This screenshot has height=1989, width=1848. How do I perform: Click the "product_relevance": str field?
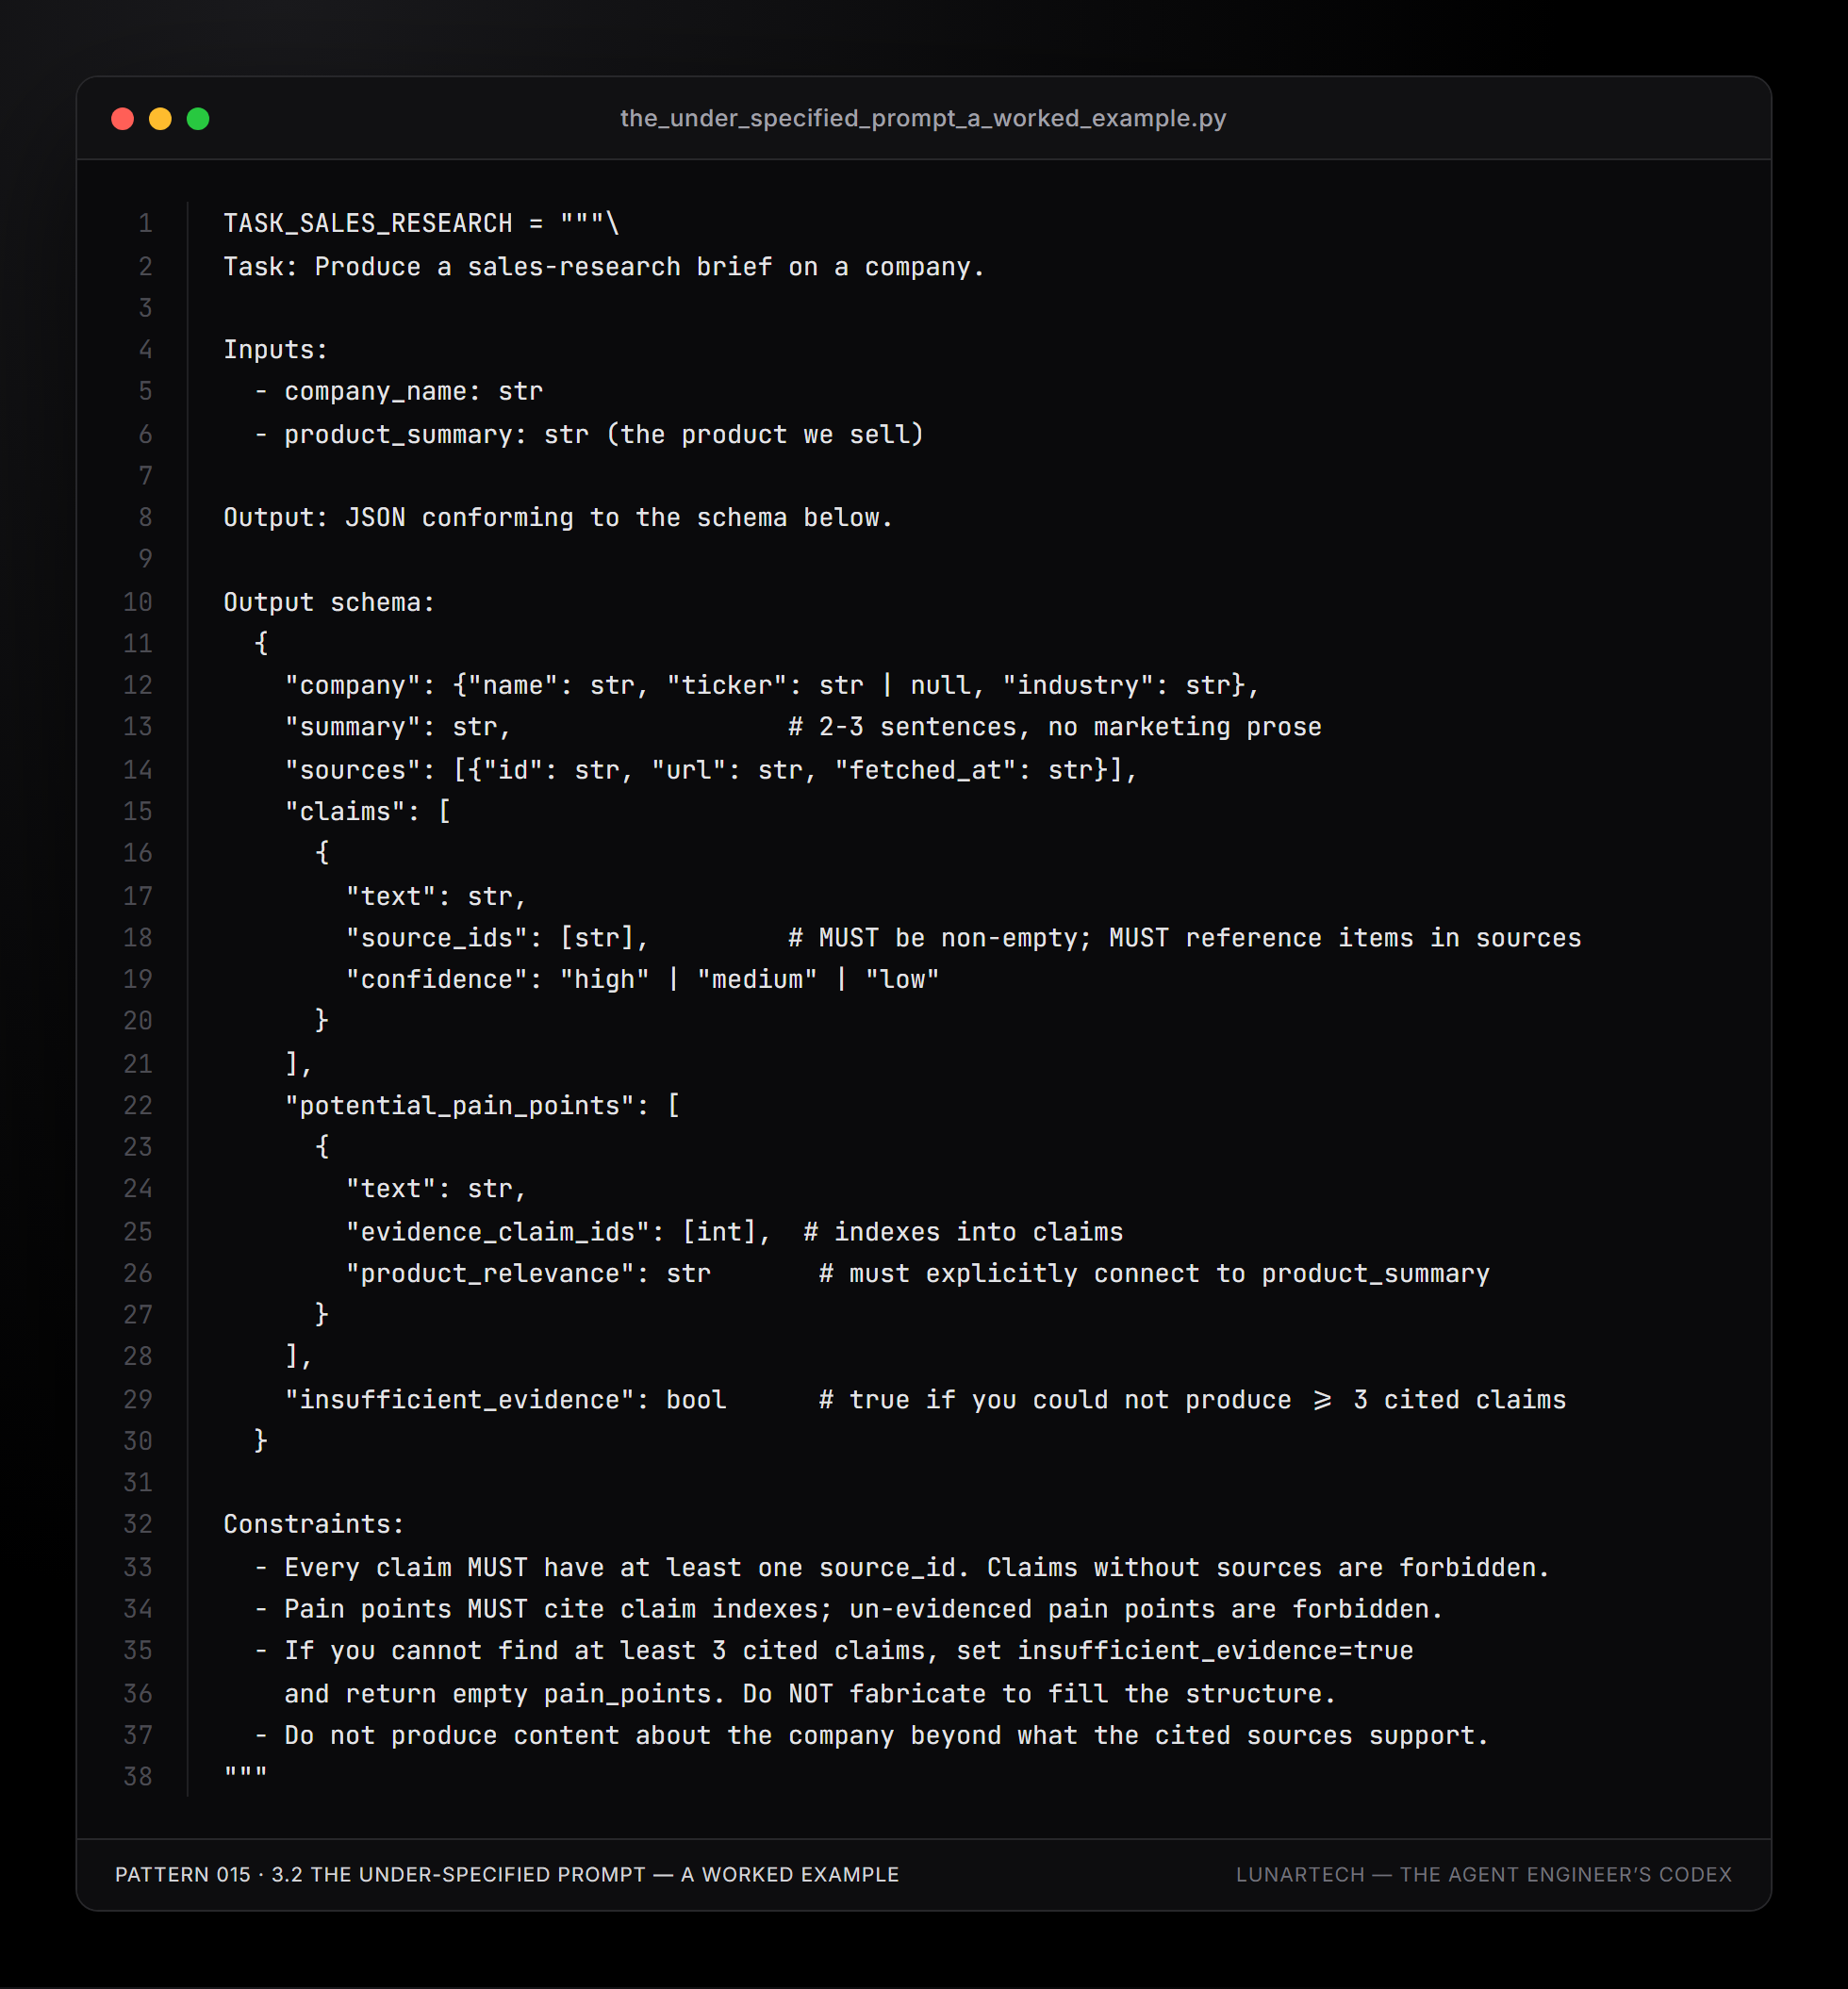(x=528, y=1273)
